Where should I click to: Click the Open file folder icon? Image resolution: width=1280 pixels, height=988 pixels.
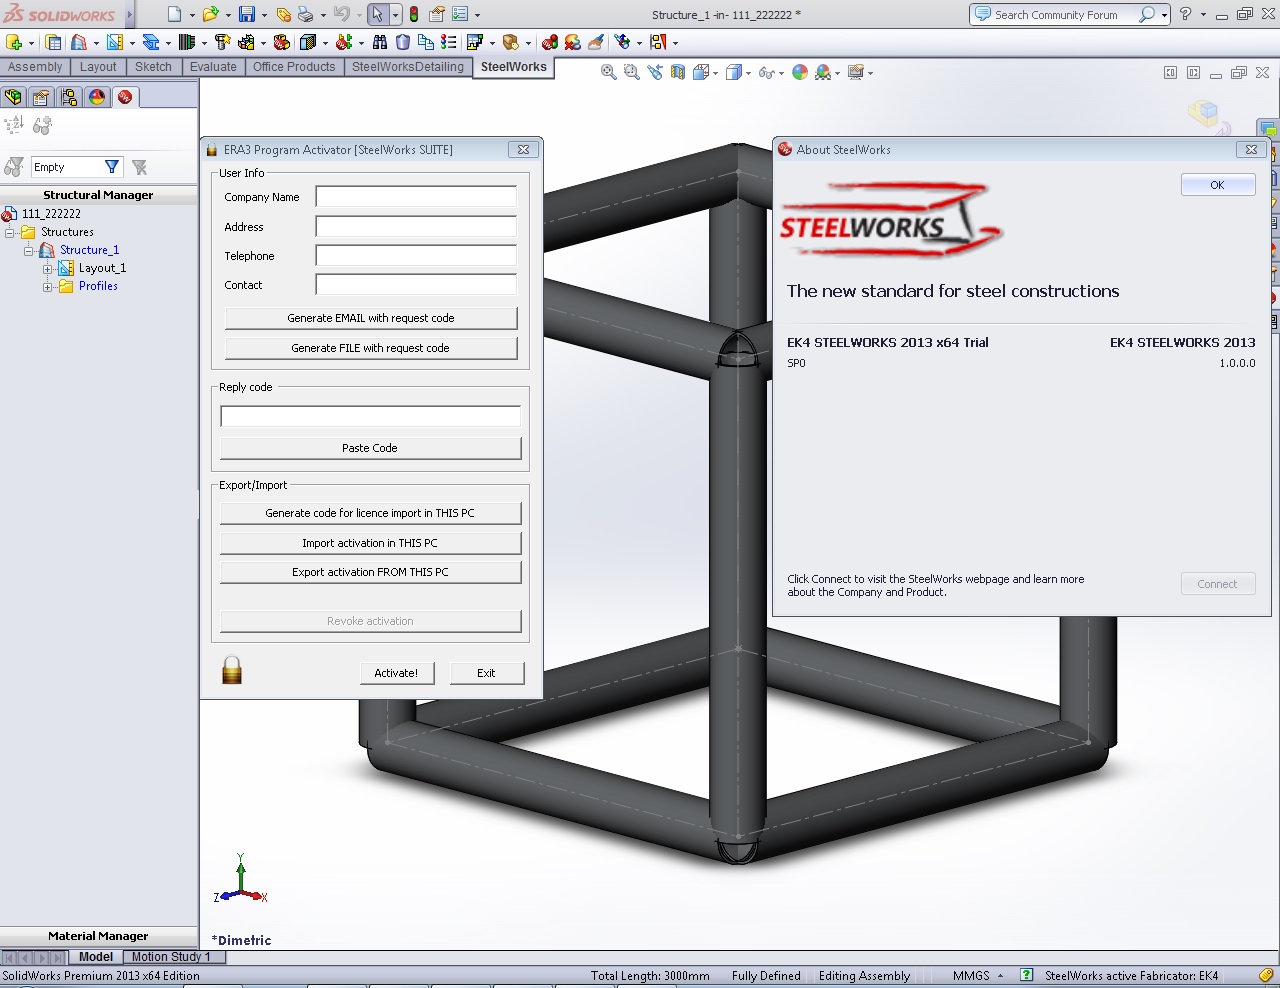[210, 14]
